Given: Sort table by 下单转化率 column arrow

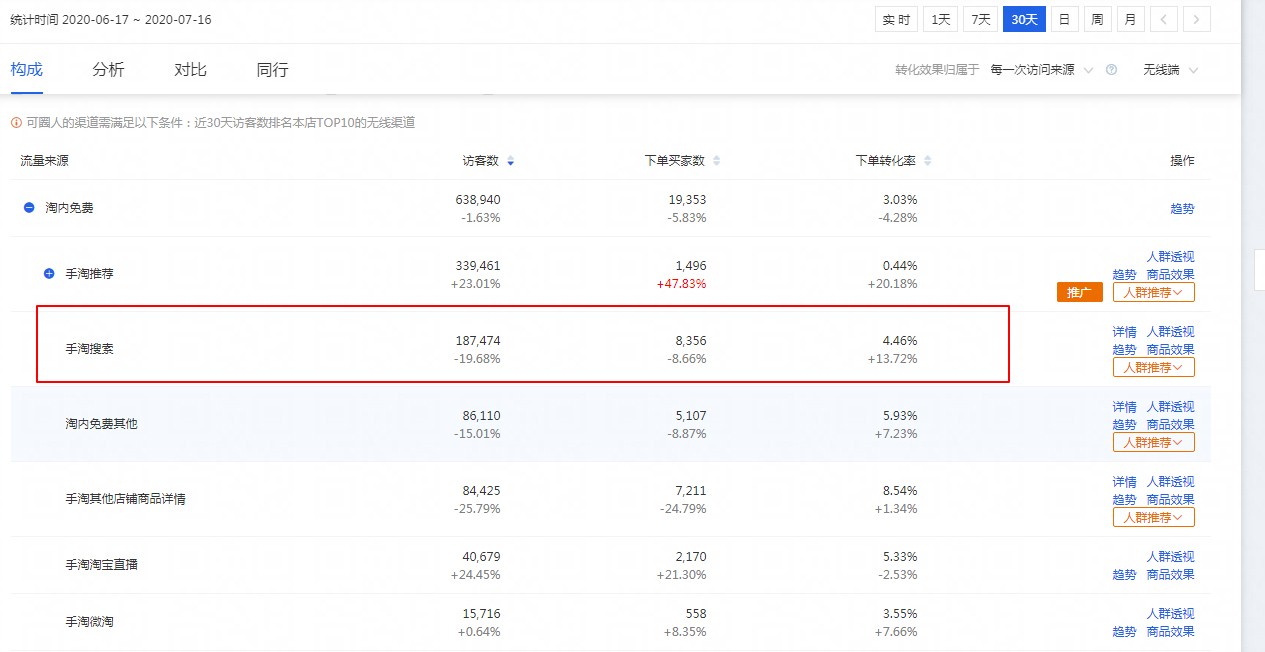Looking at the screenshot, I should [x=927, y=161].
